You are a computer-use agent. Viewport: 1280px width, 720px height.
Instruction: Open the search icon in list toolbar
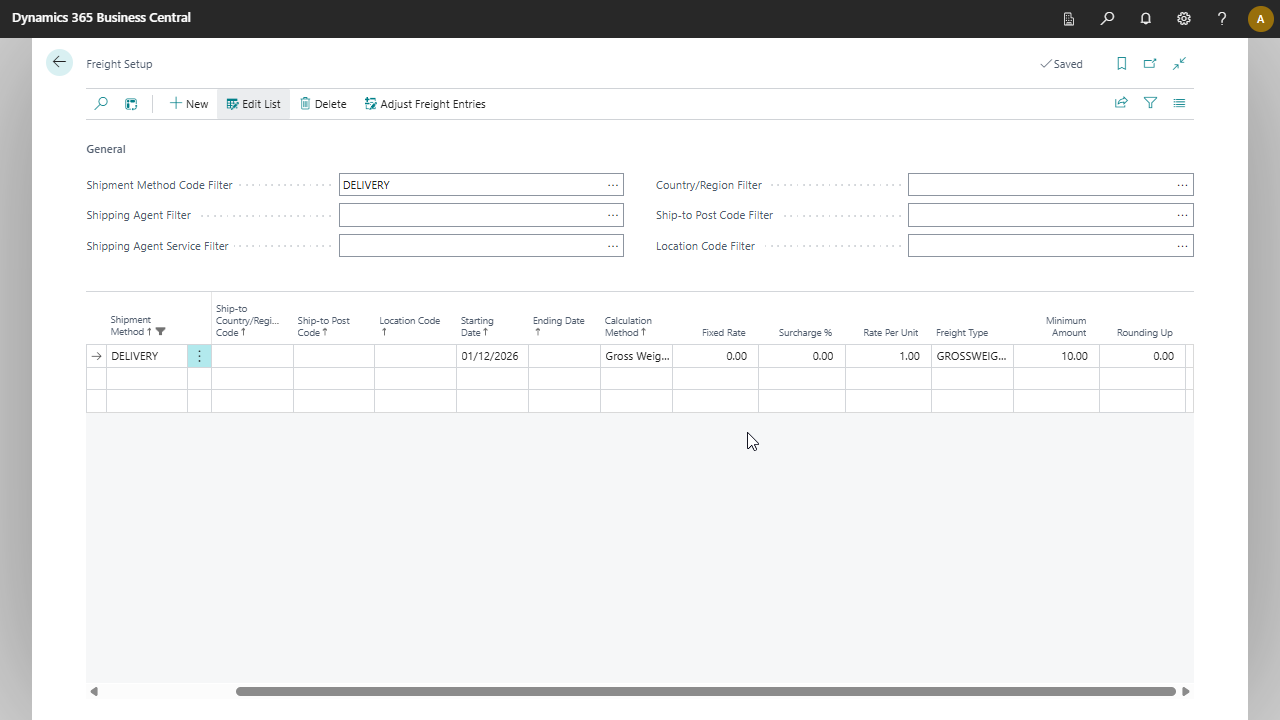tap(101, 104)
